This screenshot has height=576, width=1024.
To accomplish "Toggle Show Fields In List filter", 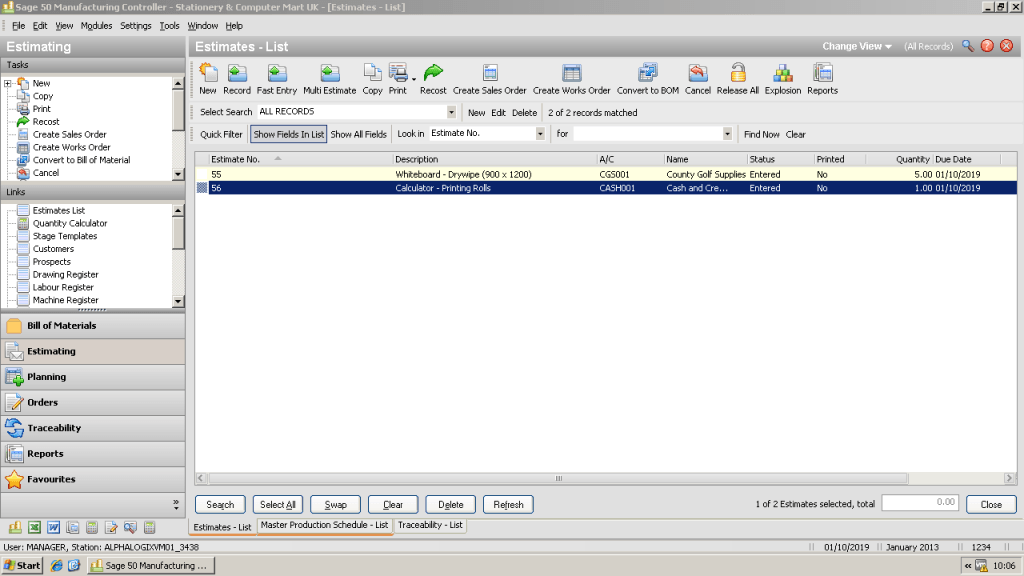I will click(289, 135).
